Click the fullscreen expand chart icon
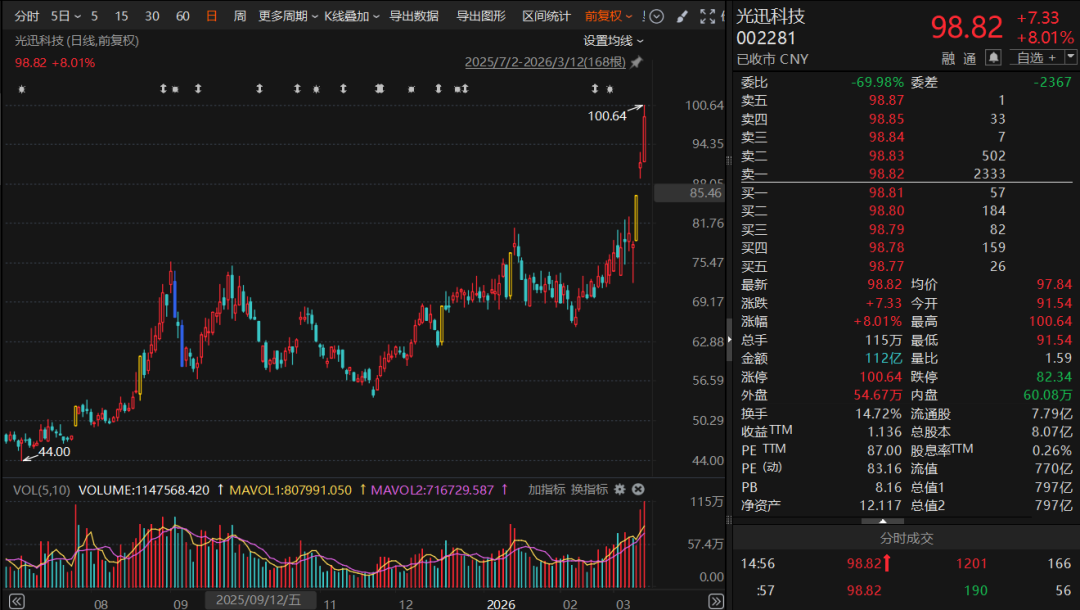 click(709, 16)
